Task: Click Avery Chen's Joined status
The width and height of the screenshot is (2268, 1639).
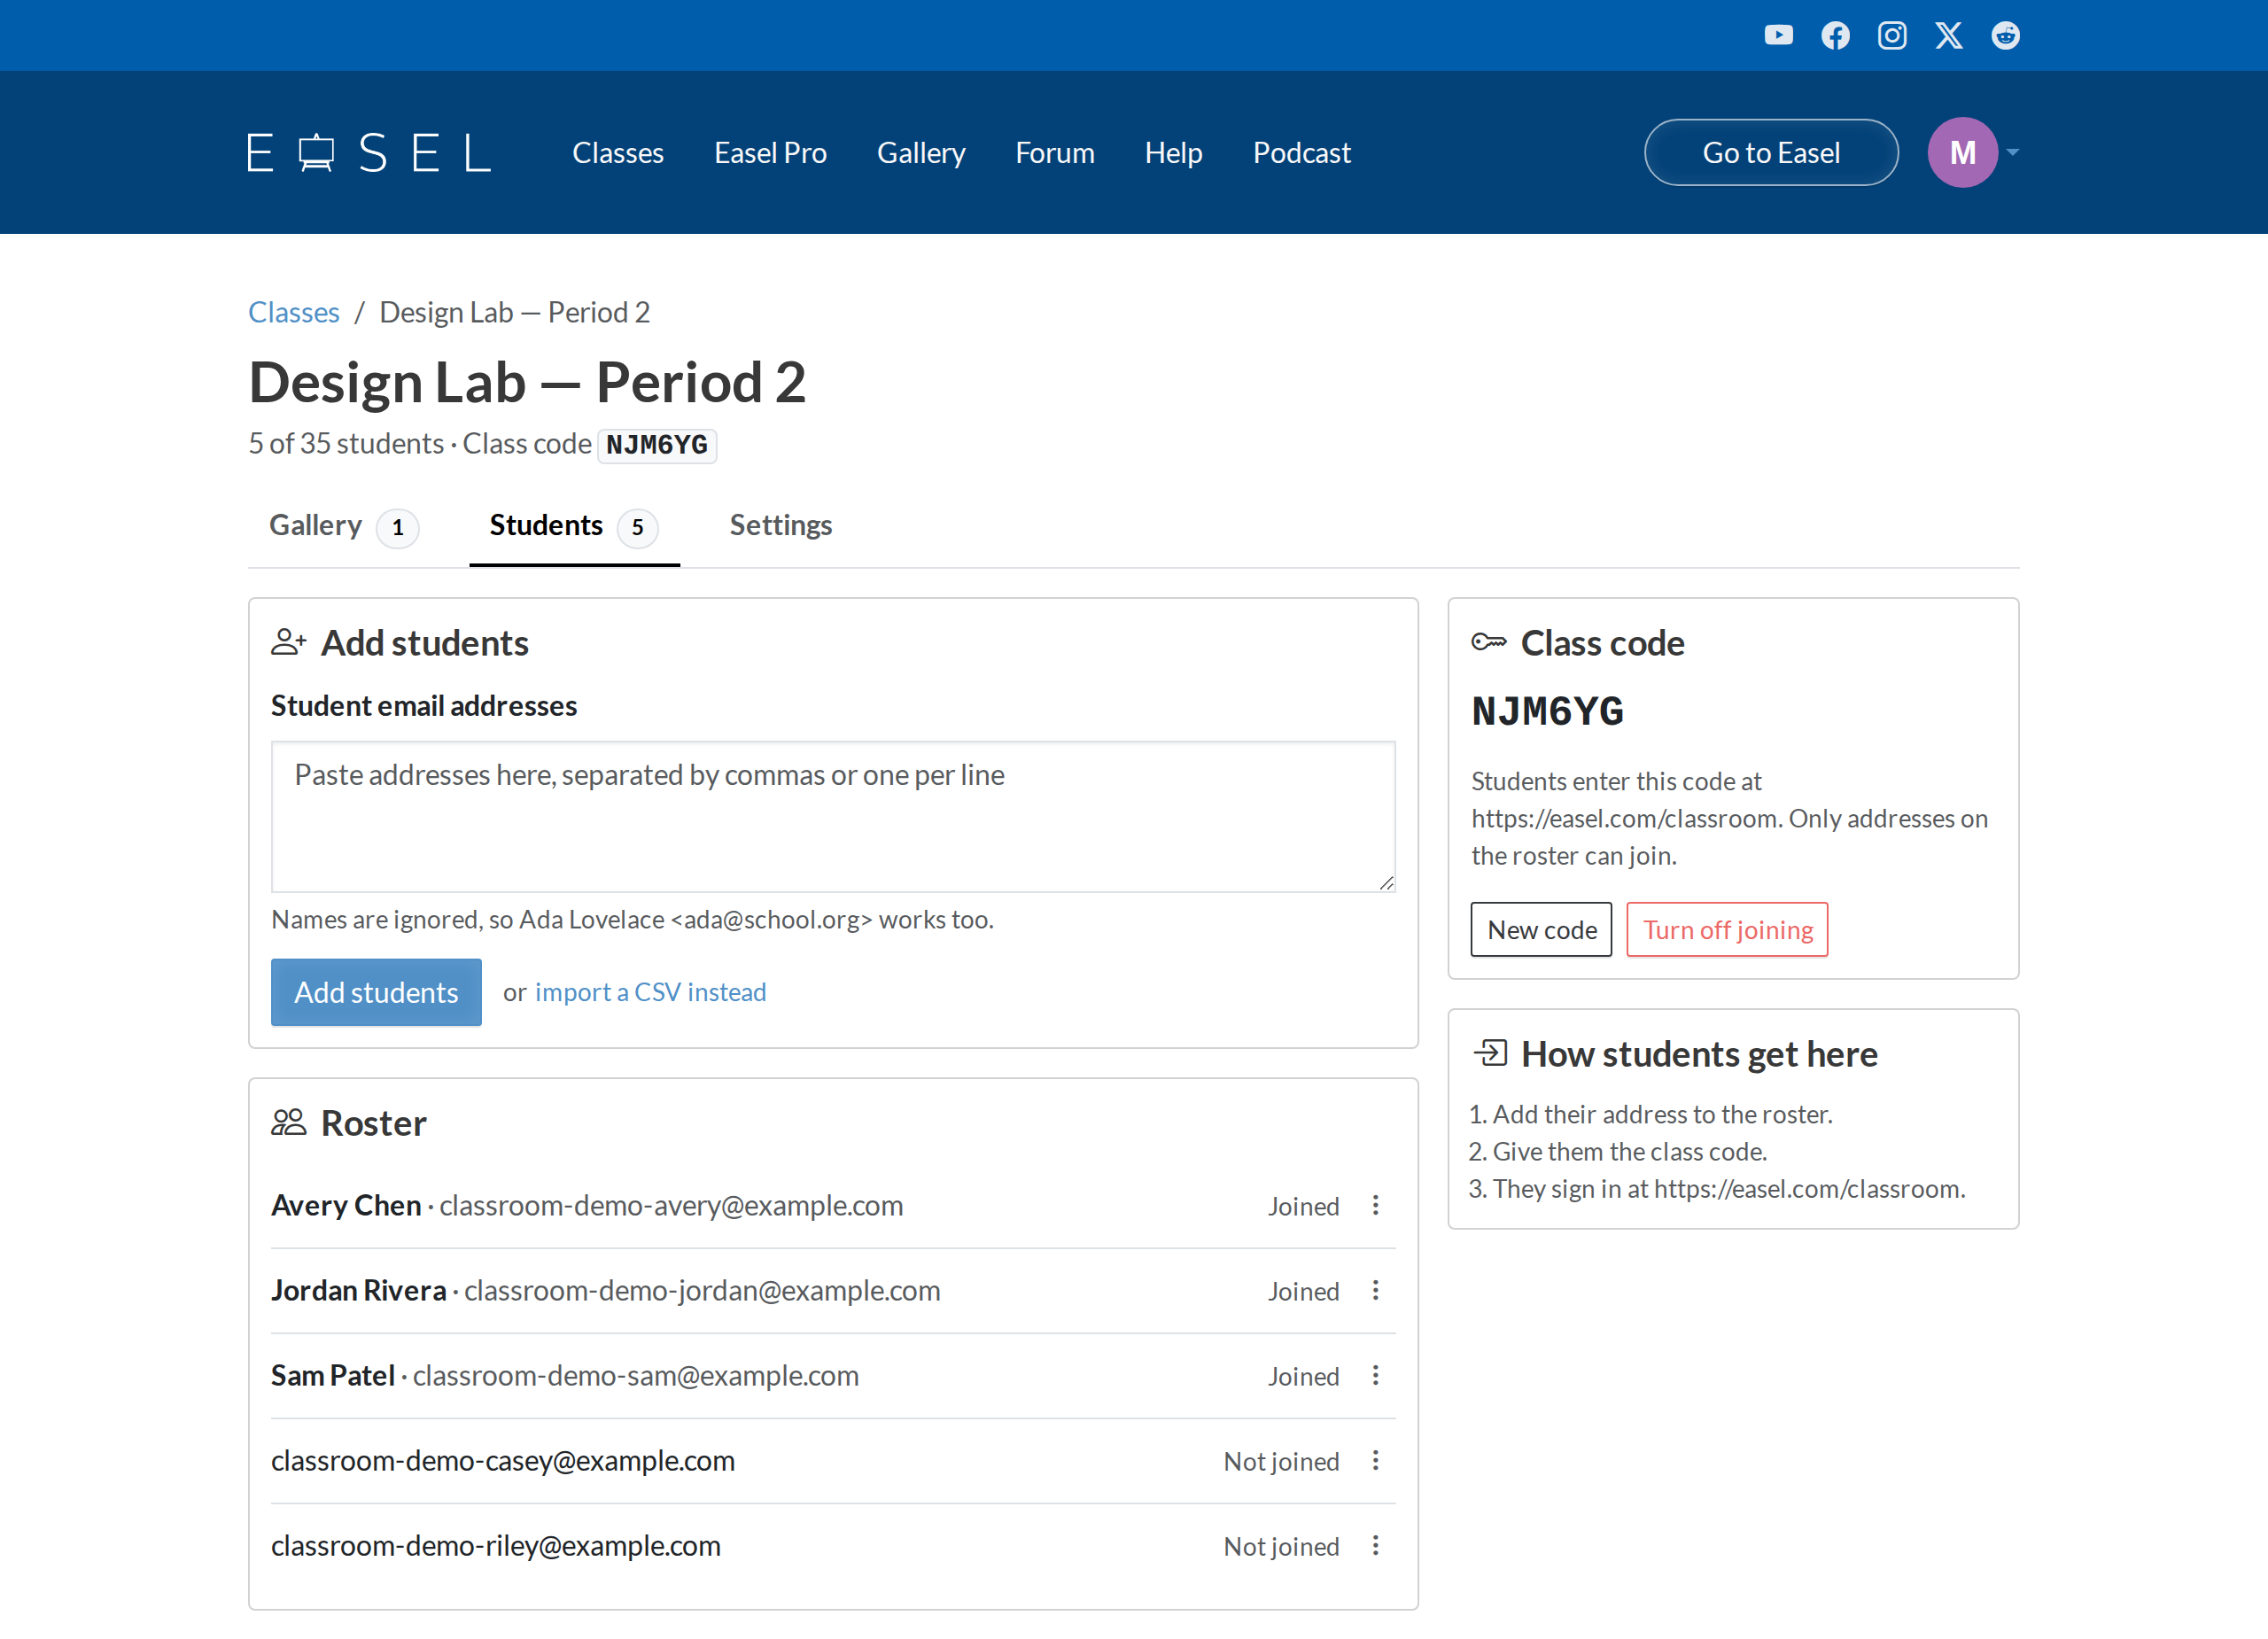Action: pyautogui.click(x=1303, y=1206)
